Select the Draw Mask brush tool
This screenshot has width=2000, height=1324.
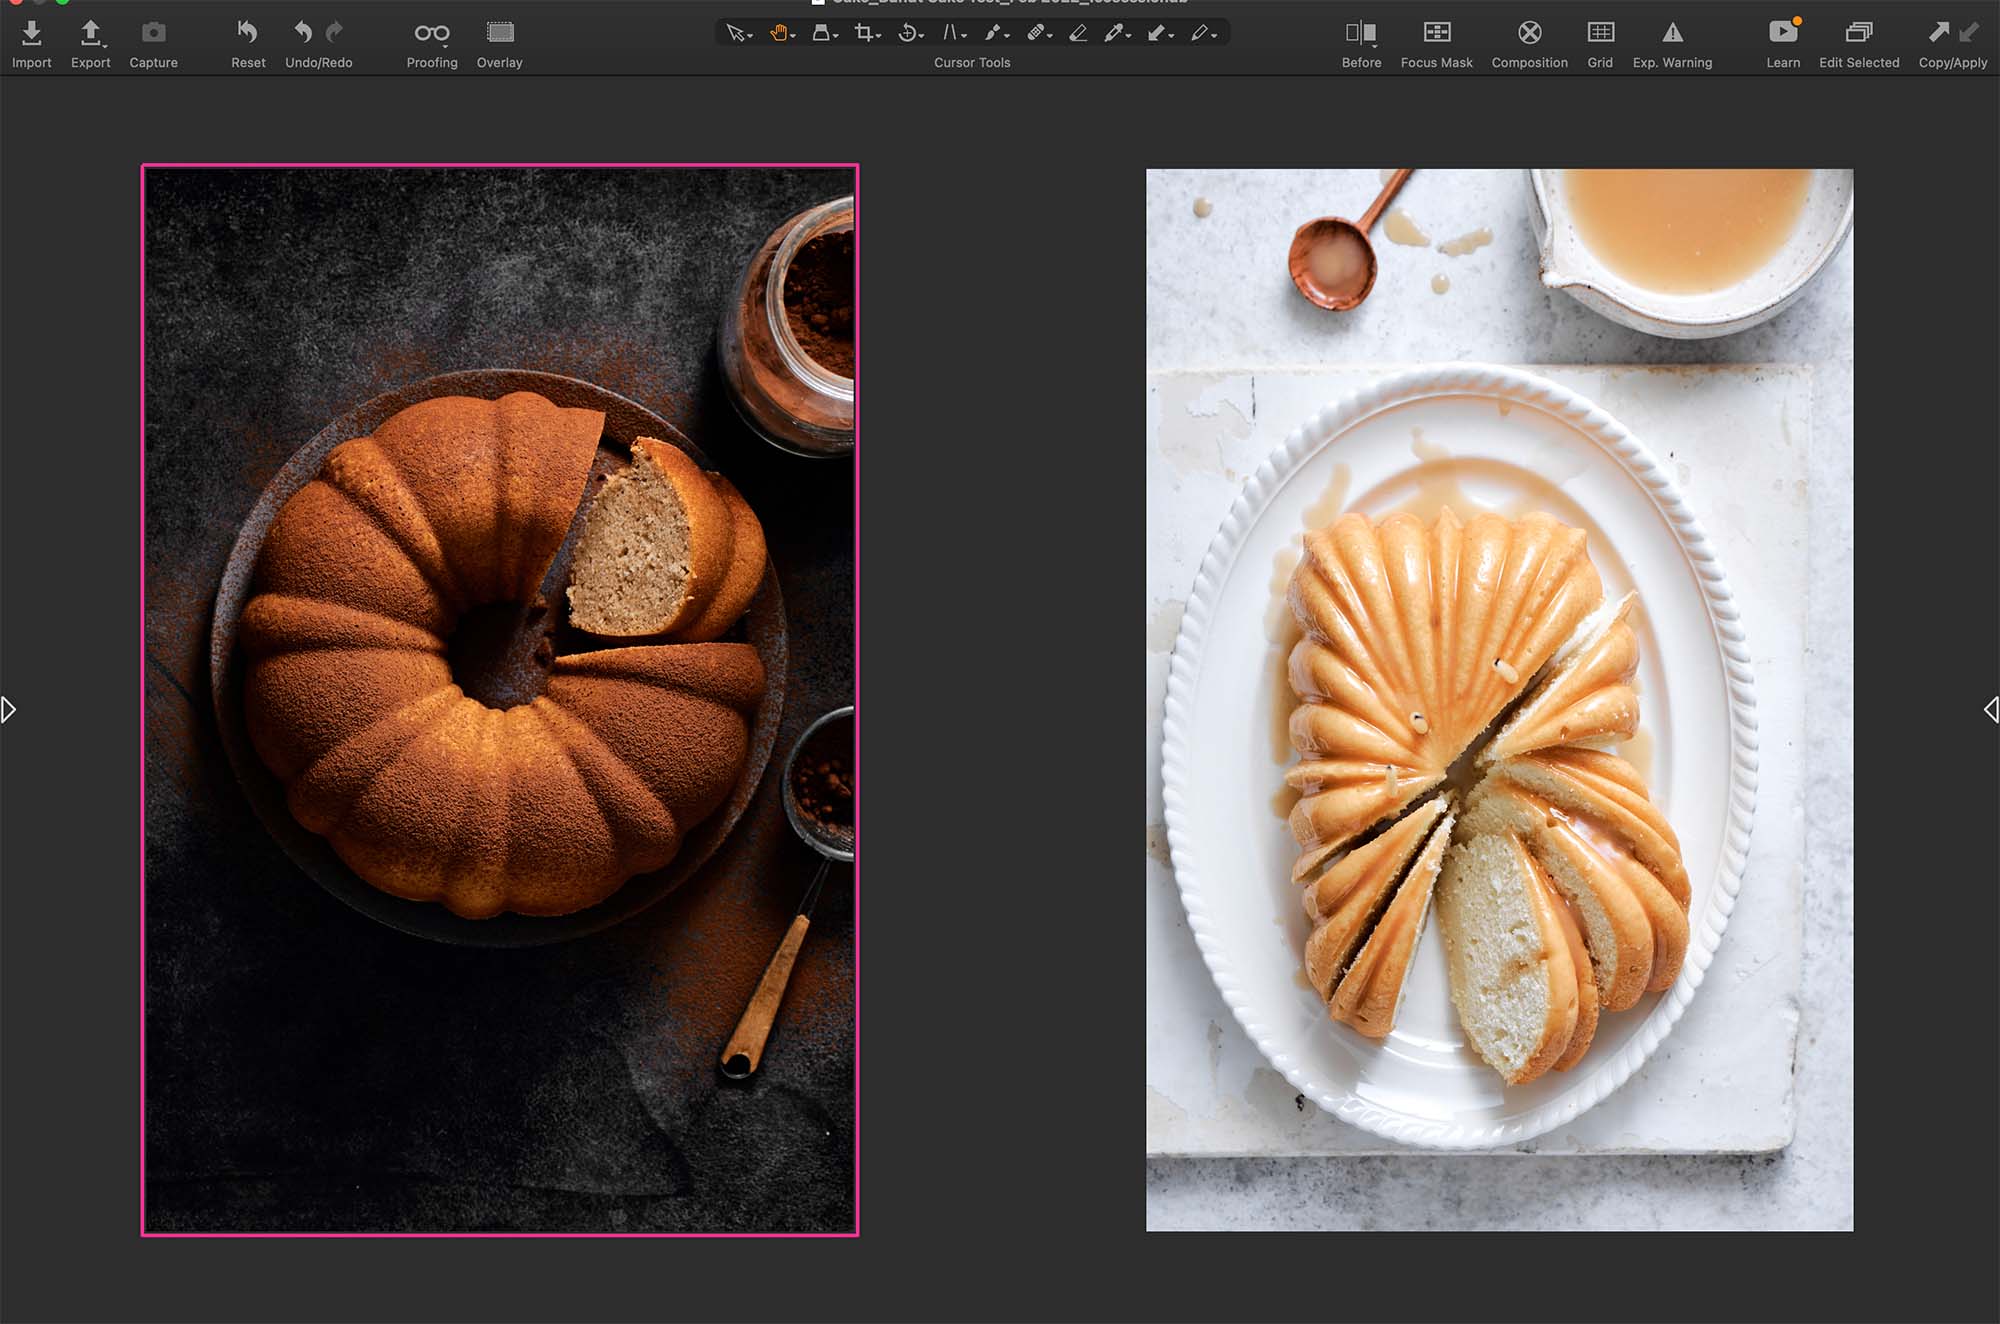[x=992, y=33]
